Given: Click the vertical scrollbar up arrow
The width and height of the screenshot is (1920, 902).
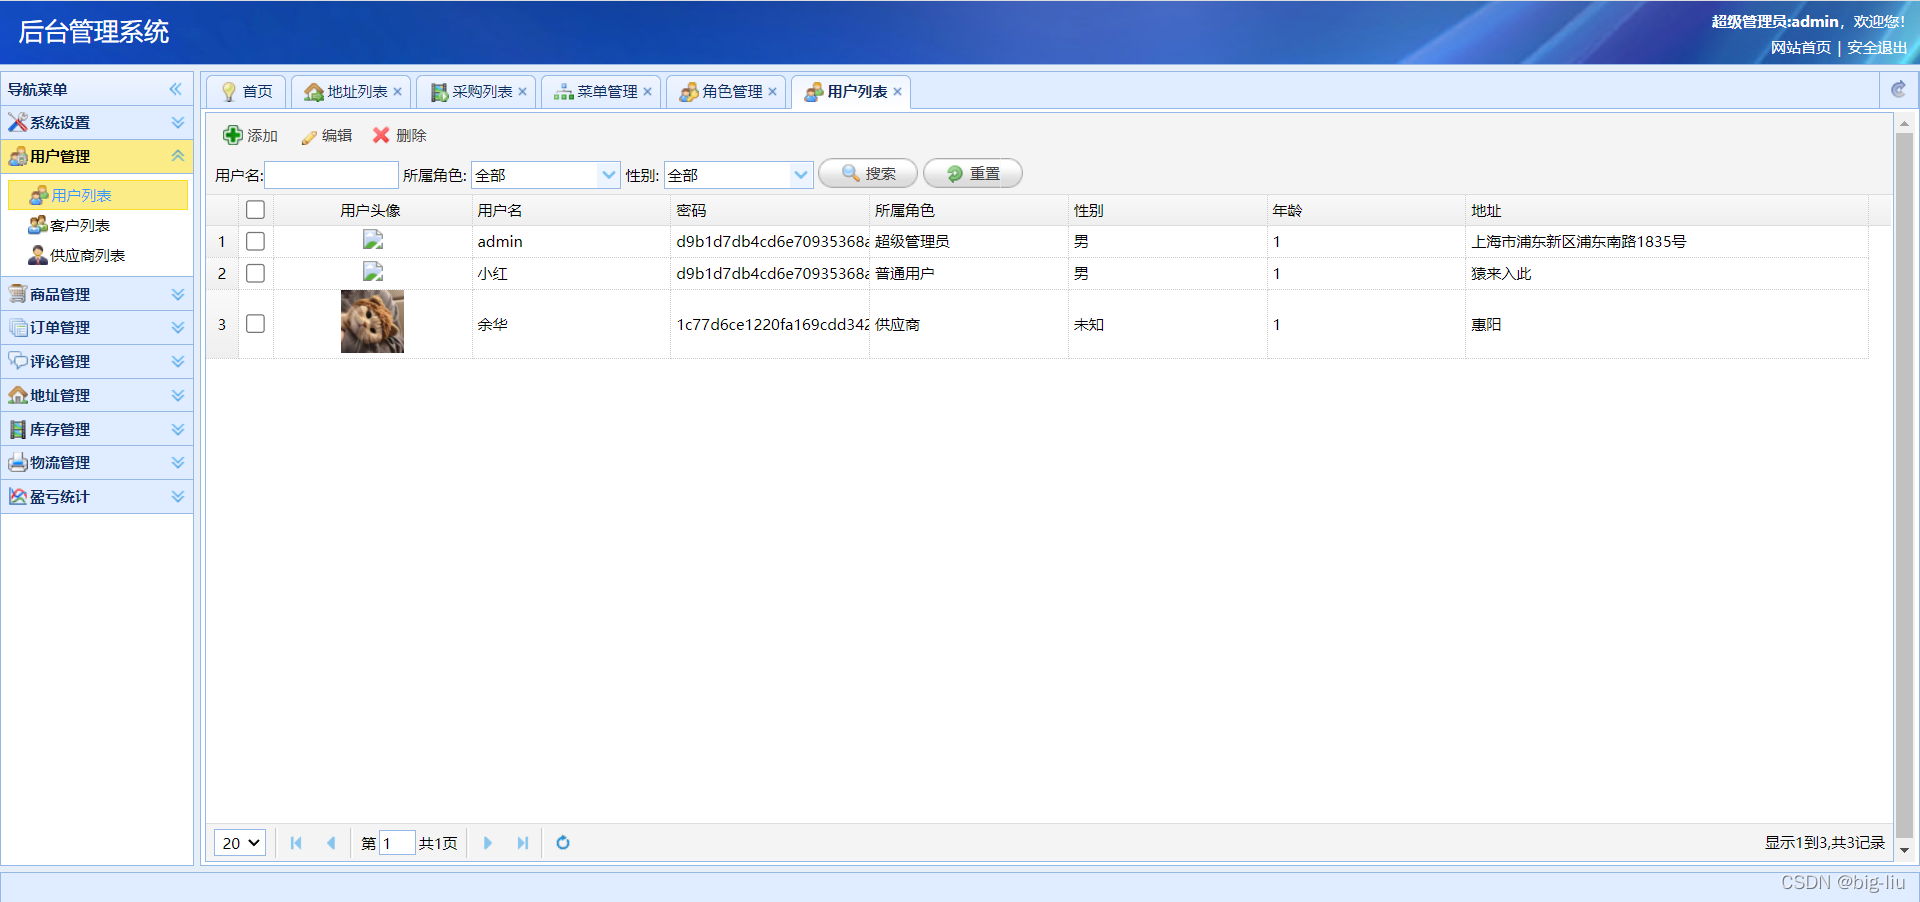Looking at the screenshot, I should tap(1904, 124).
